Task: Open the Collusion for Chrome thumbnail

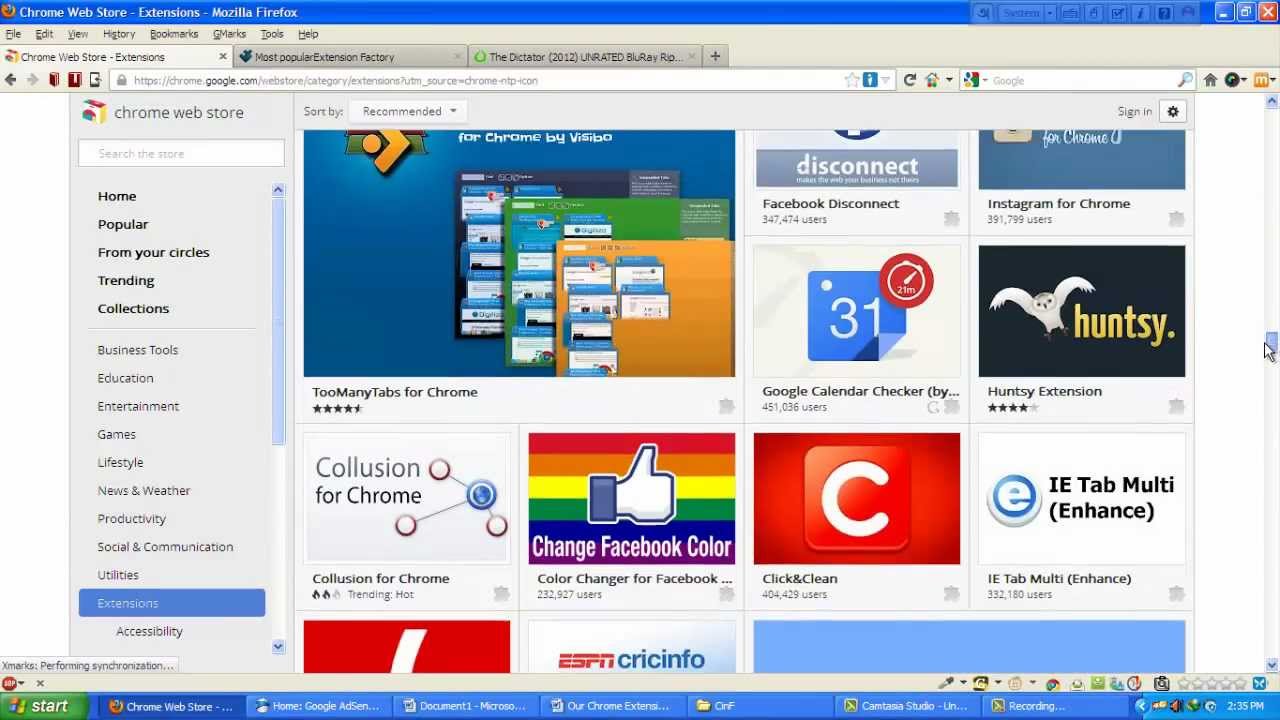Action: [407, 499]
